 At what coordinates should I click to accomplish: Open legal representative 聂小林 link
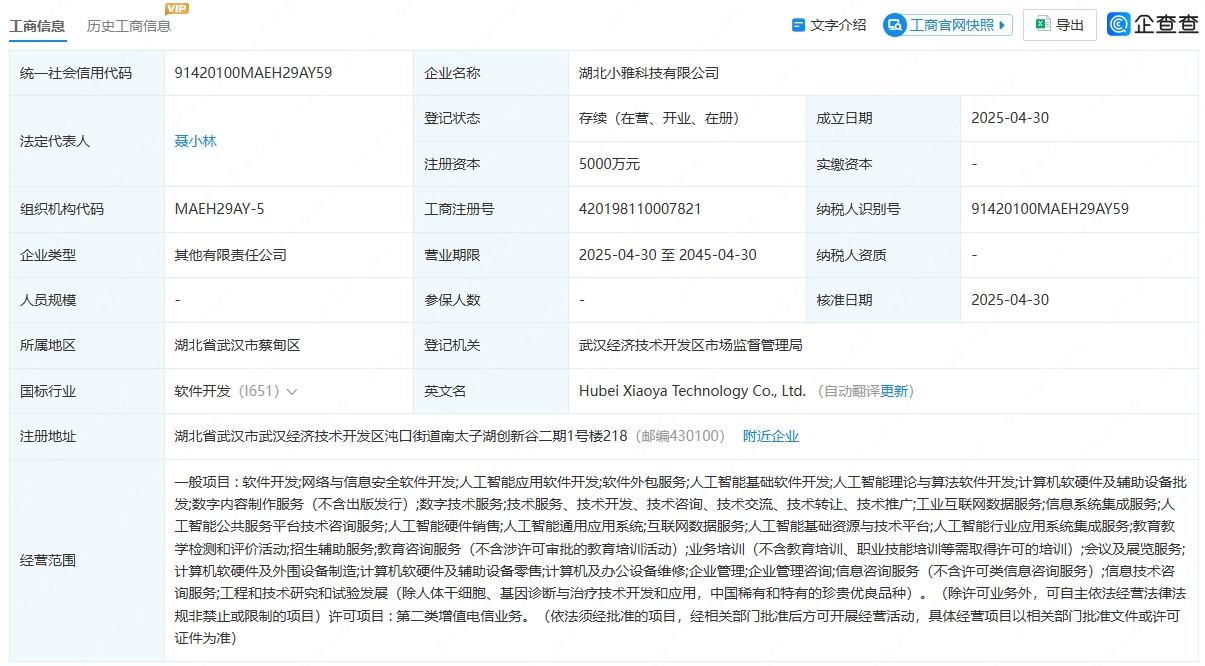pos(195,141)
